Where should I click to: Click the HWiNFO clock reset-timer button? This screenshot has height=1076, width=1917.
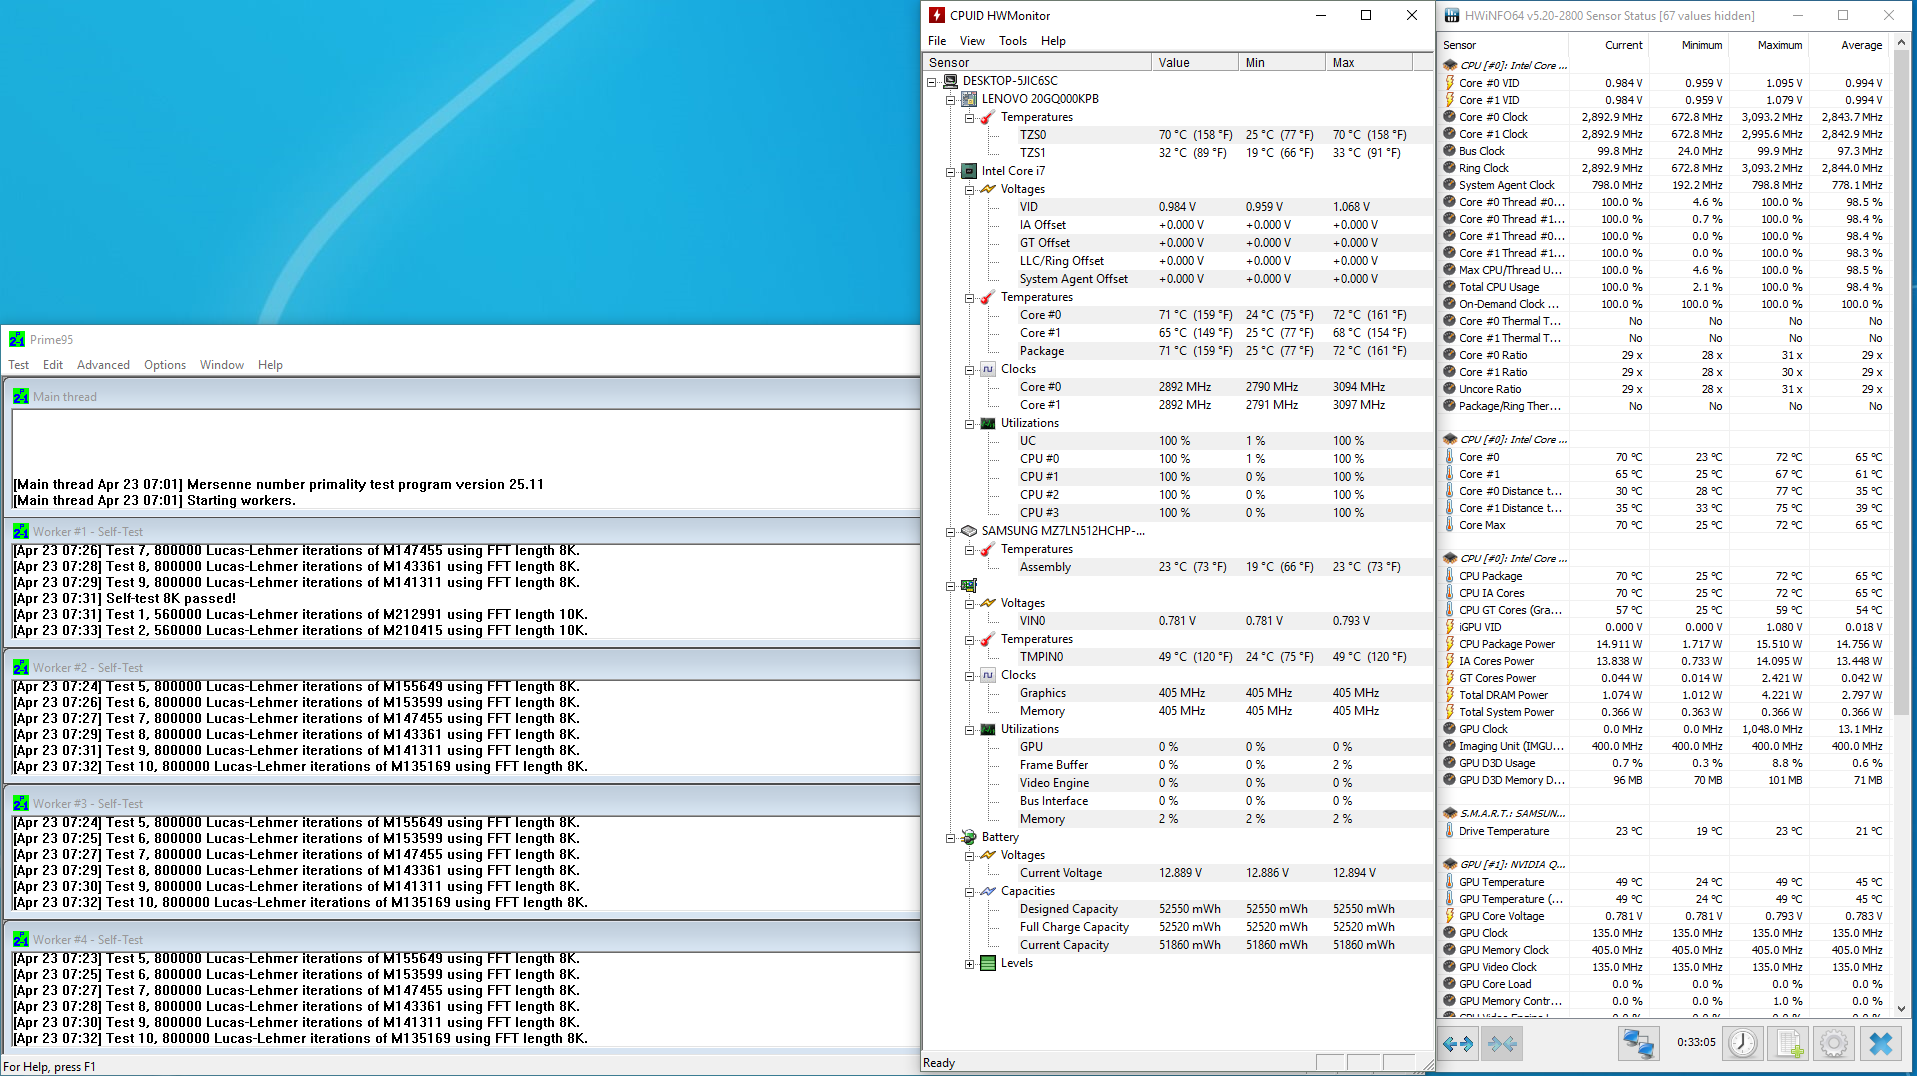[x=1743, y=1043]
